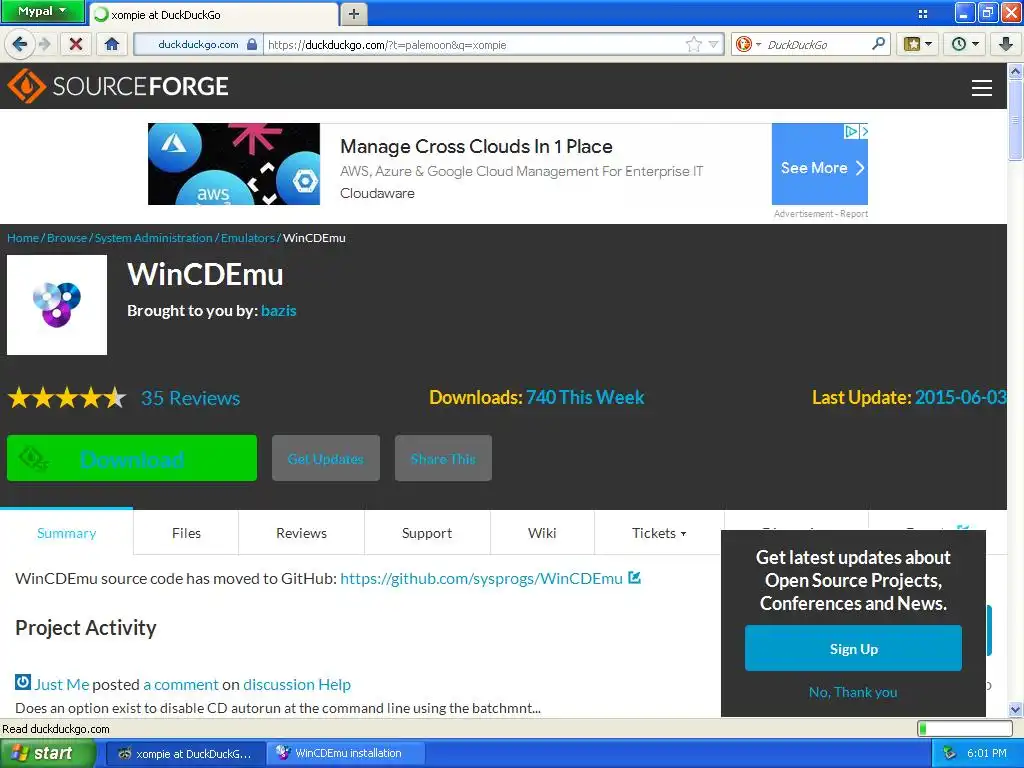
Task: Click the cloud ad banner image
Action: (x=234, y=164)
